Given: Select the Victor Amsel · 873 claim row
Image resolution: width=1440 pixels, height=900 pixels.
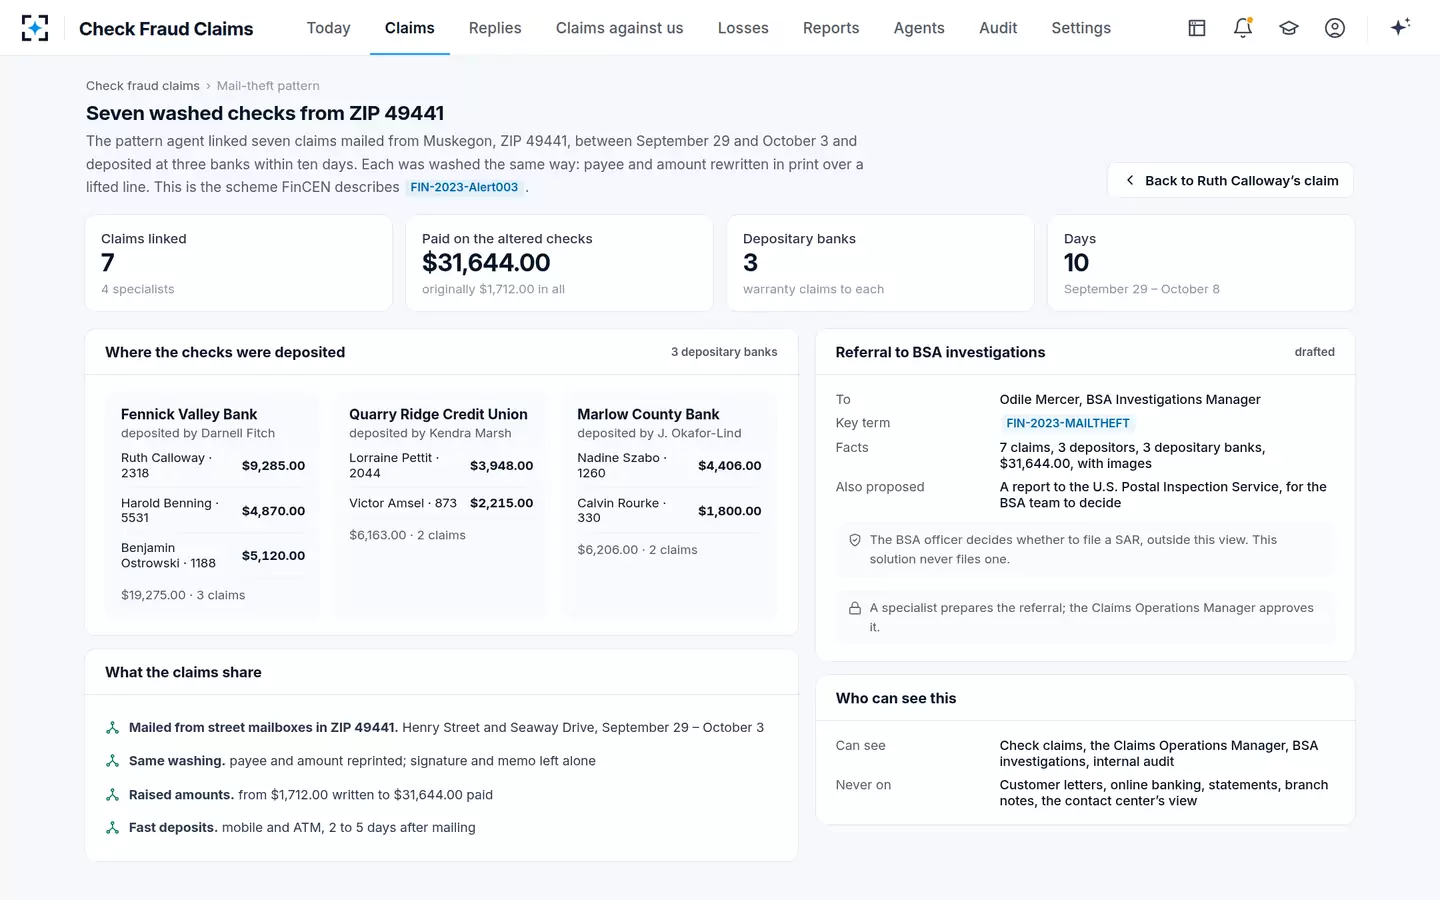Looking at the screenshot, I should pos(441,503).
